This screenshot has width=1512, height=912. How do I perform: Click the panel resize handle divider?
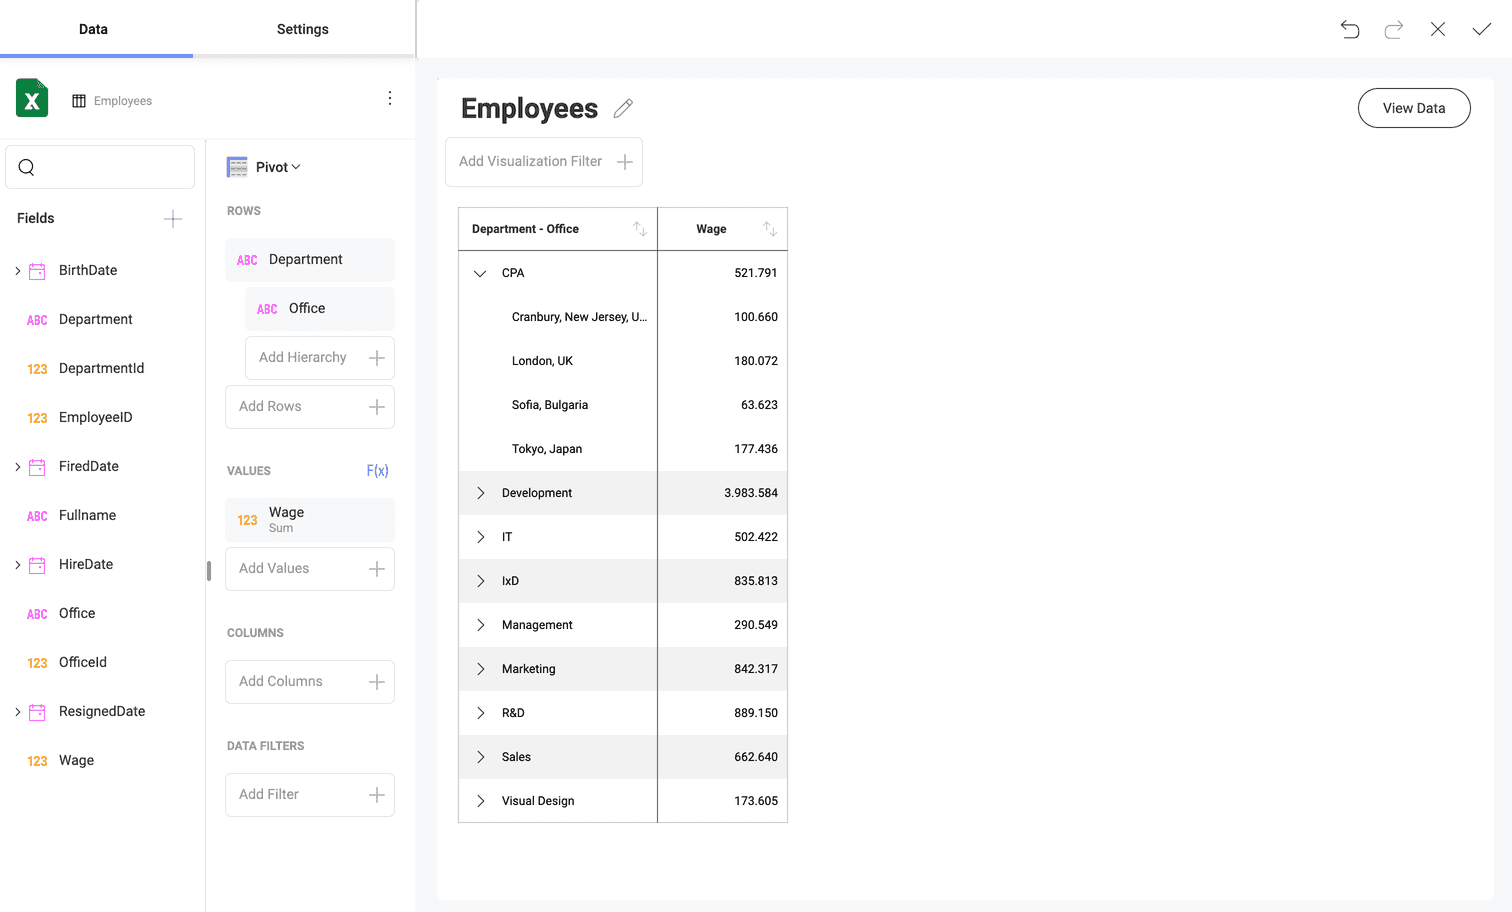(209, 571)
